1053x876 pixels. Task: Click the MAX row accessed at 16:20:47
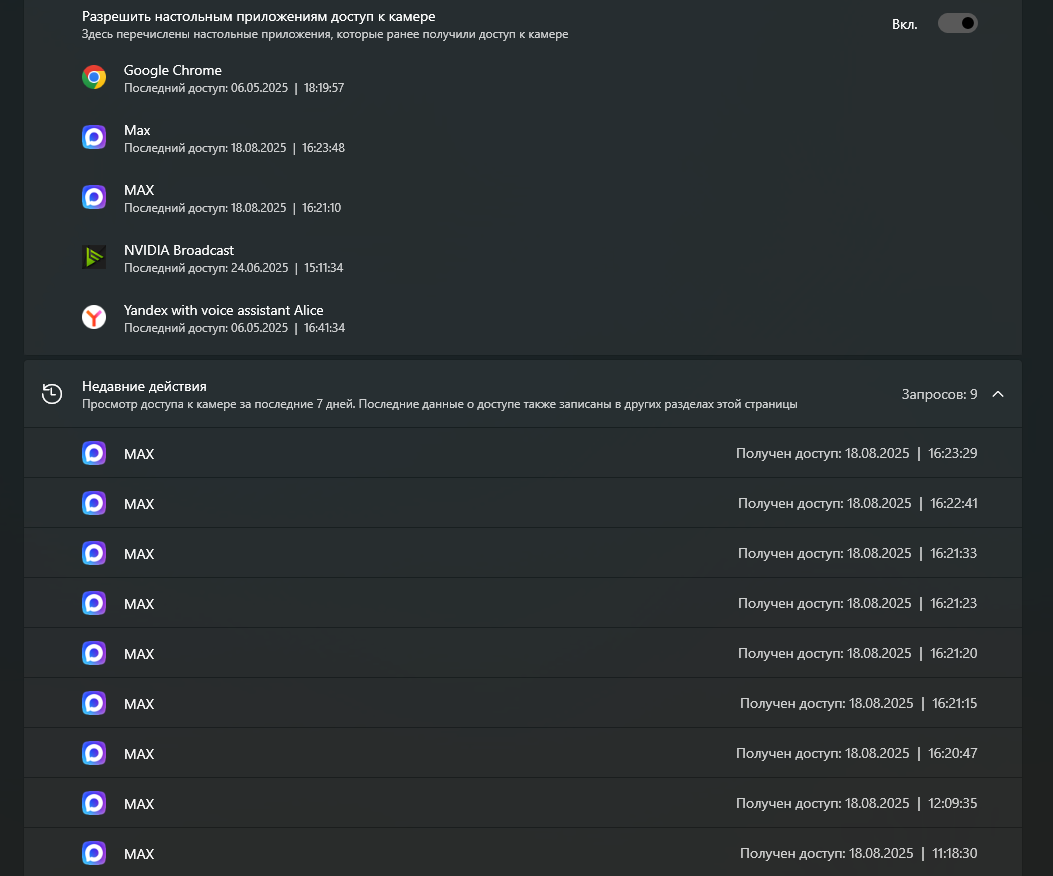[x=522, y=753]
